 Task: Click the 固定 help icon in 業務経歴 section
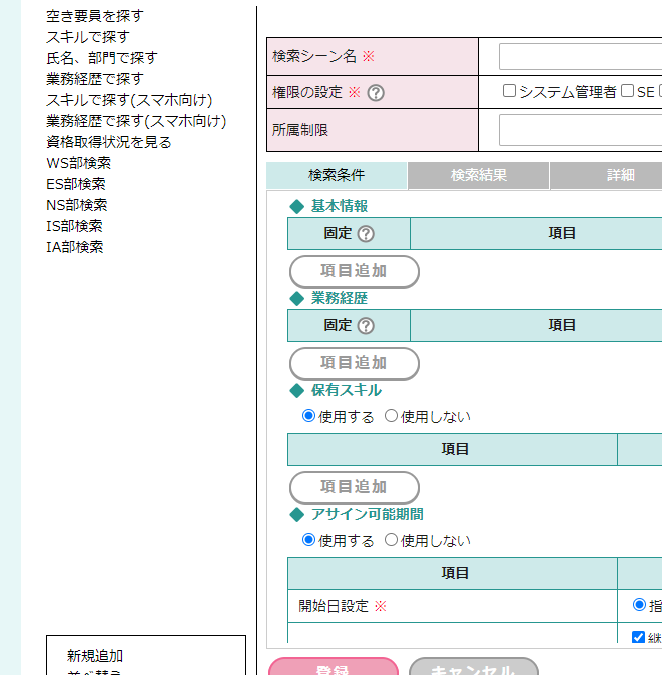click(x=366, y=326)
